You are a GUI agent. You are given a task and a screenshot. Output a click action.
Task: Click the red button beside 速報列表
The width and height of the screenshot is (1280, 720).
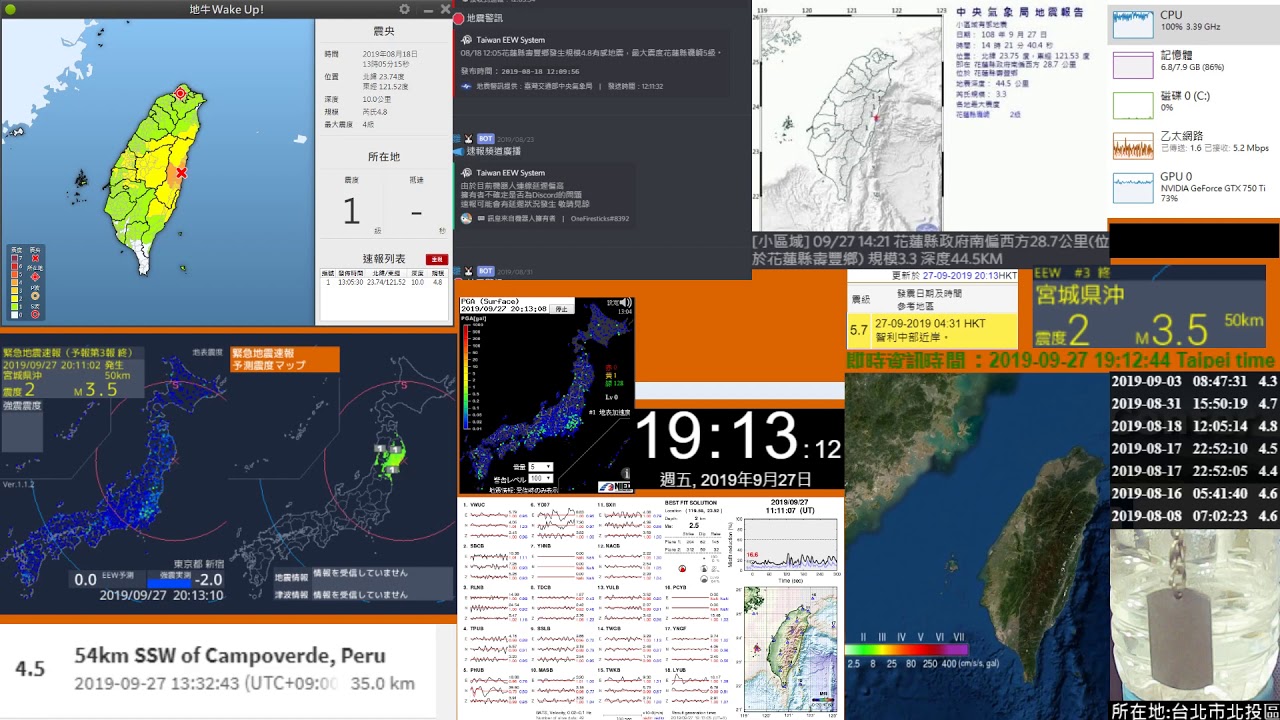click(436, 259)
